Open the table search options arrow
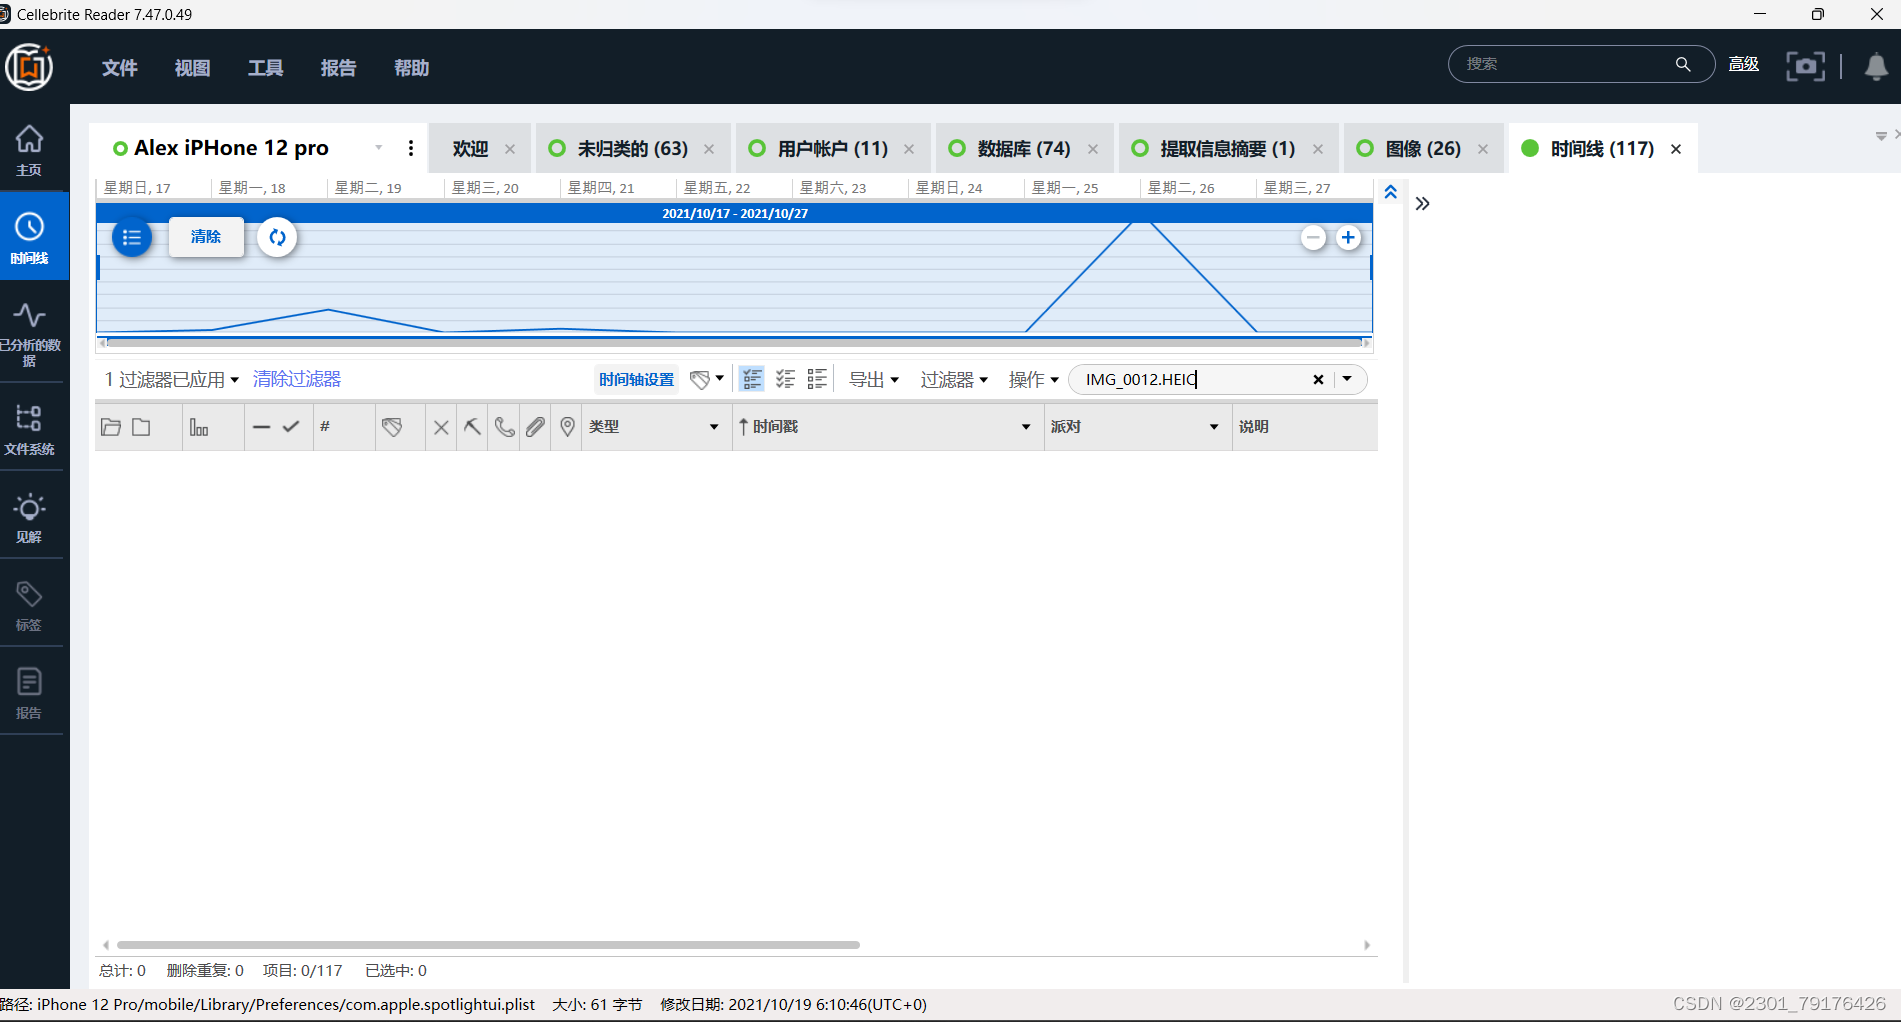The image size is (1901, 1022). 1347,379
